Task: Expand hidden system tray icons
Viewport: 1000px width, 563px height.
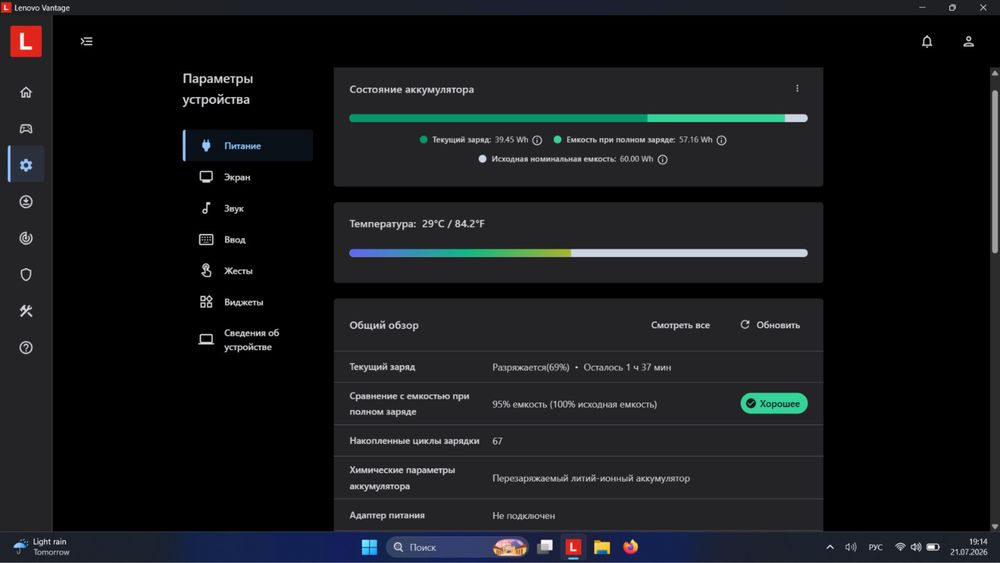Action: tap(830, 547)
